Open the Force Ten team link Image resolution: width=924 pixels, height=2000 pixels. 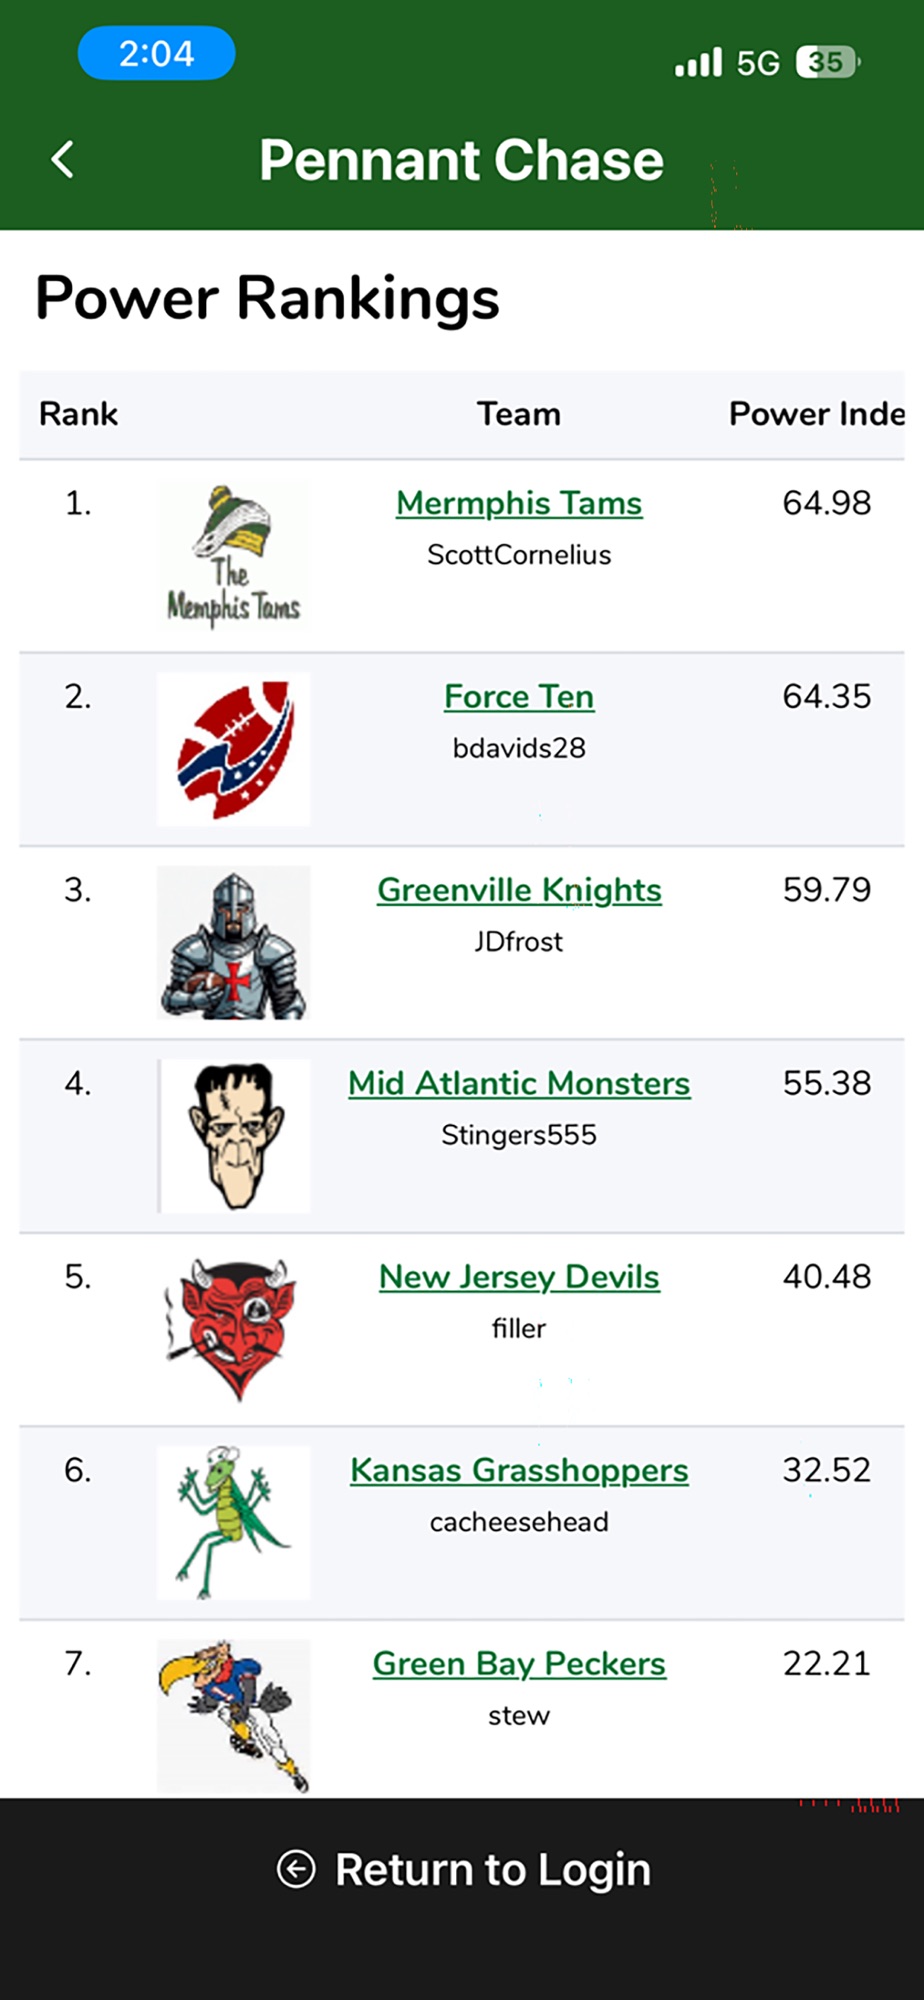[x=519, y=696]
